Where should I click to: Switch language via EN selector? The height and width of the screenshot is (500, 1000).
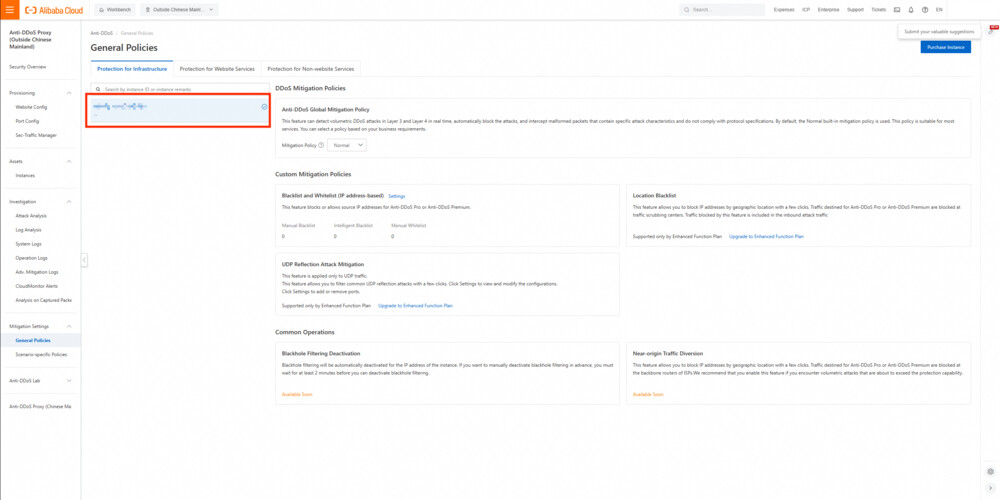[939, 10]
